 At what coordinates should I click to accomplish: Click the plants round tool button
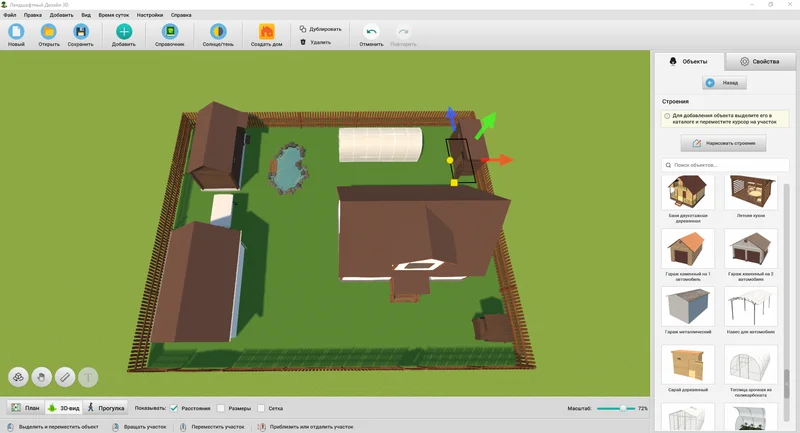tap(18, 377)
